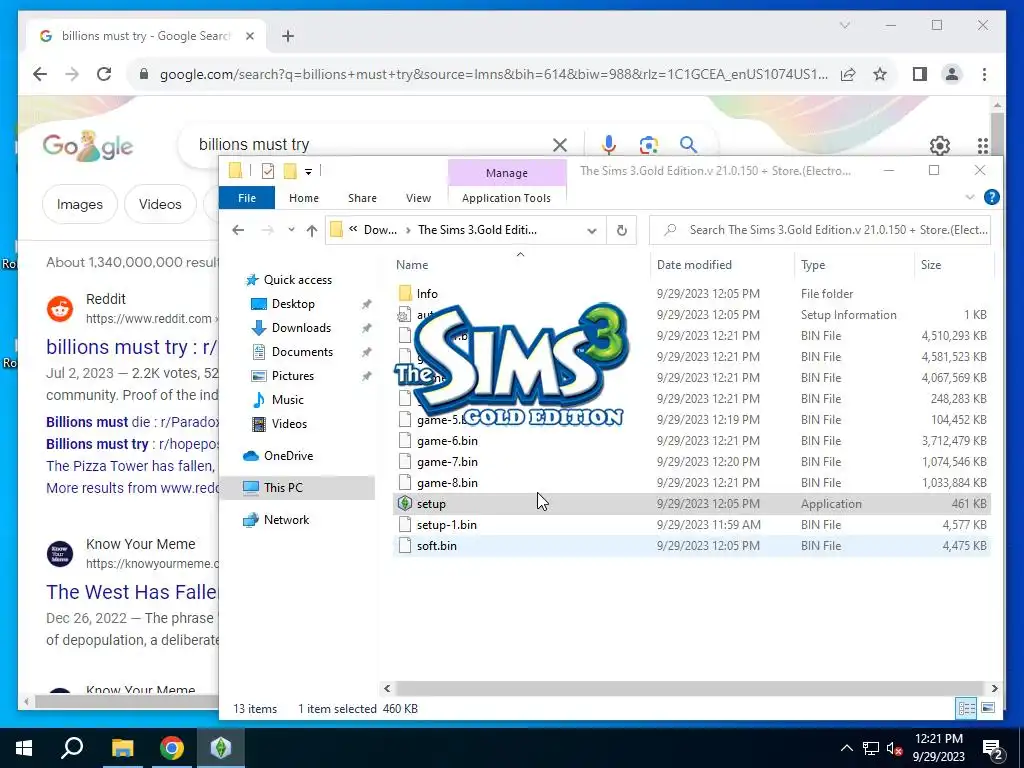Show hidden tray icons chevron

tap(846, 748)
